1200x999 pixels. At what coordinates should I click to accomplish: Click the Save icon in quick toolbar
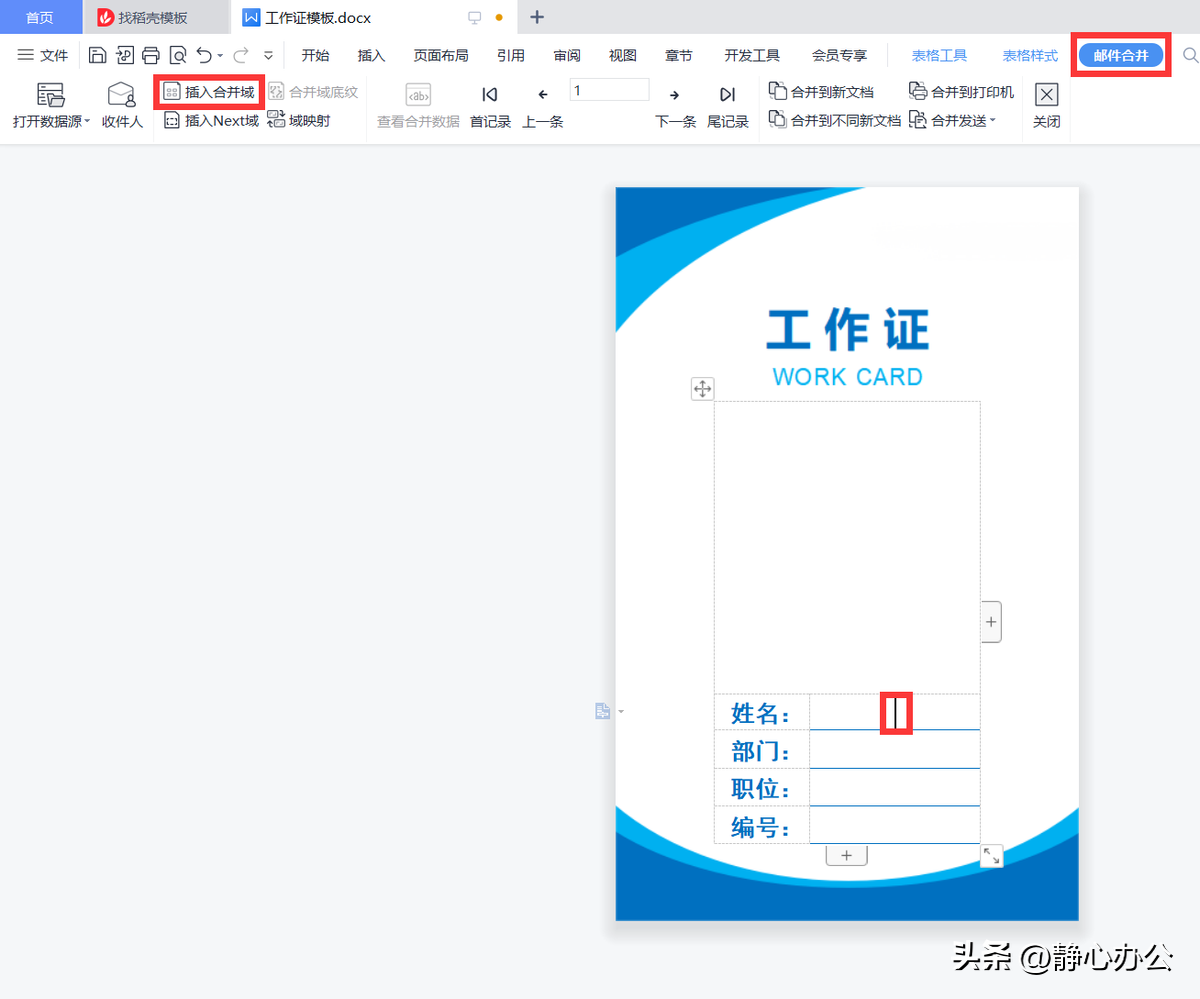[x=97, y=55]
